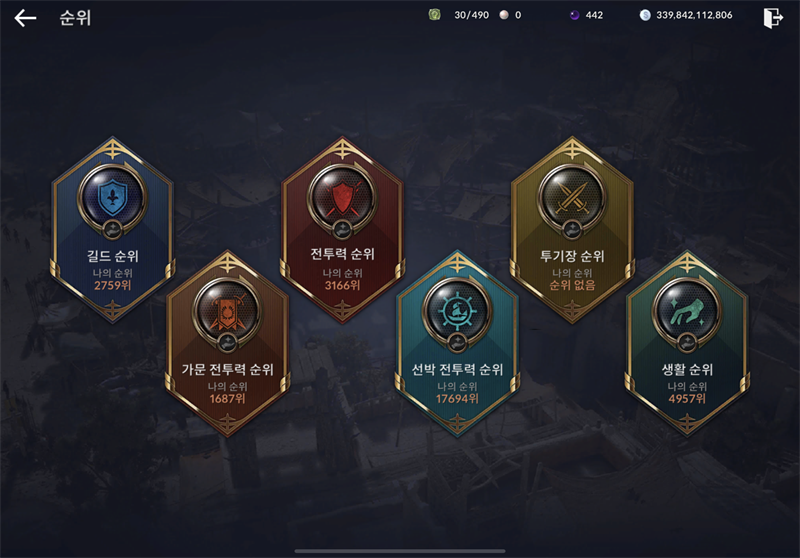Open the guild ranking blue shield icon
Image resolution: width=800 pixels, height=558 pixels.
click(112, 198)
